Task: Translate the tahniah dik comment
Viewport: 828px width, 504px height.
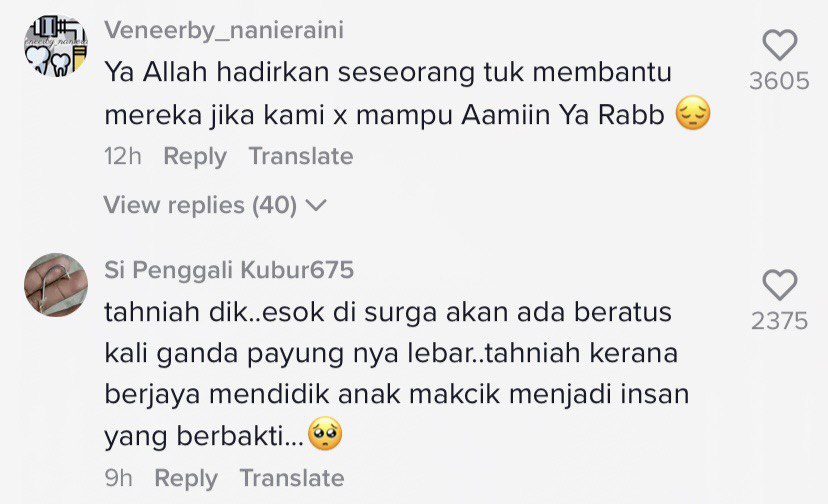Action: point(292,478)
